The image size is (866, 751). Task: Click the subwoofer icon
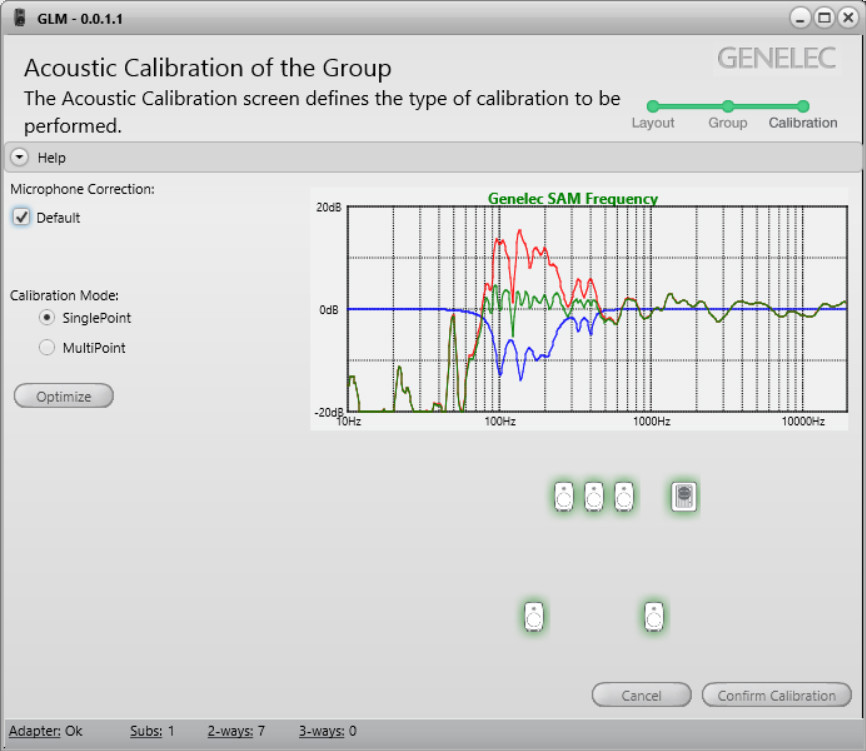(683, 496)
